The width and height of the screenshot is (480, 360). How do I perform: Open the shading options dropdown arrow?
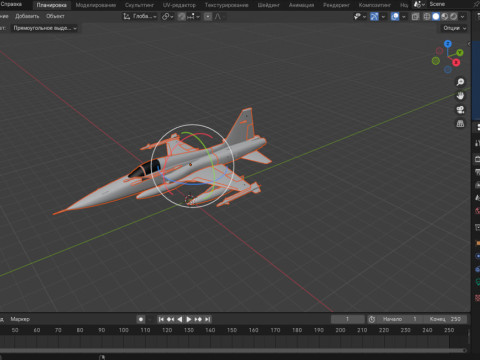(462, 16)
